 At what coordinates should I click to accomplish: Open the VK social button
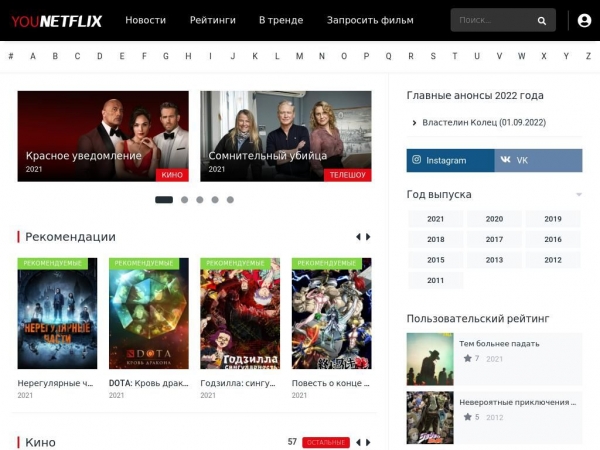538,160
